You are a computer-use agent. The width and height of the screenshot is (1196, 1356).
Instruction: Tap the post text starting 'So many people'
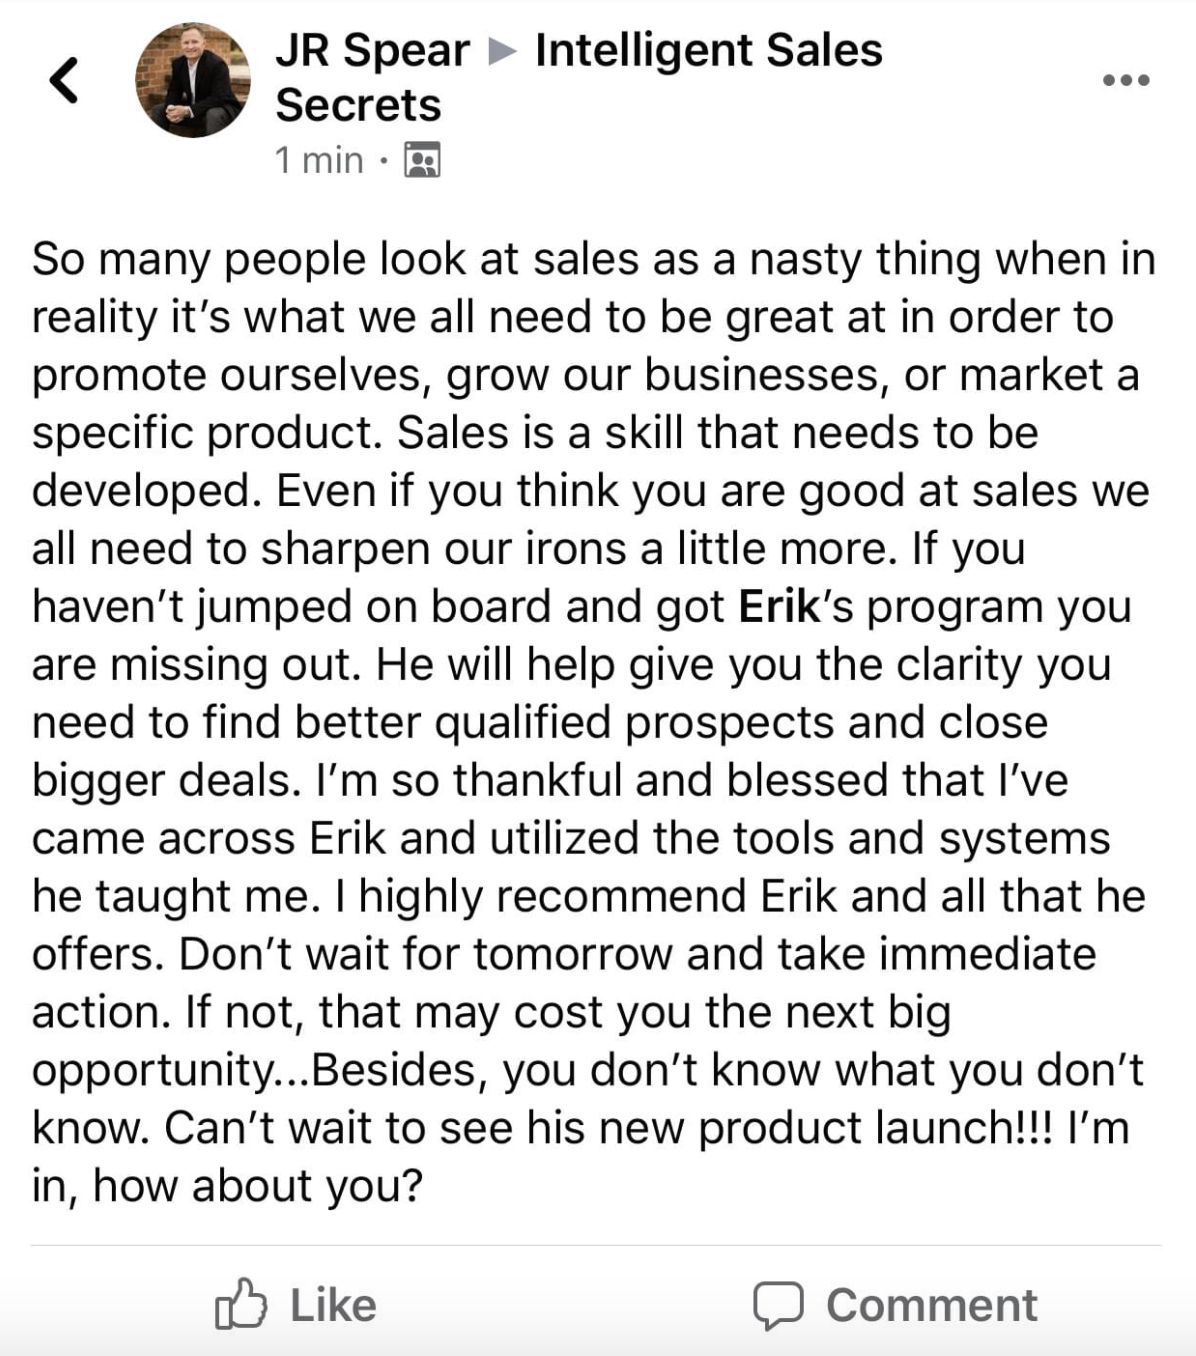coord(596,722)
